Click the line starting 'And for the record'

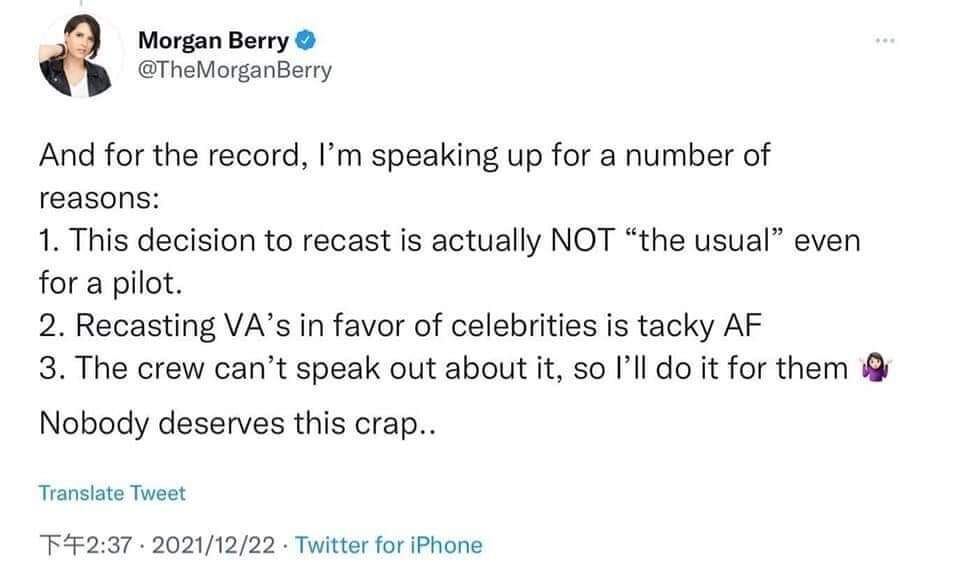point(404,156)
